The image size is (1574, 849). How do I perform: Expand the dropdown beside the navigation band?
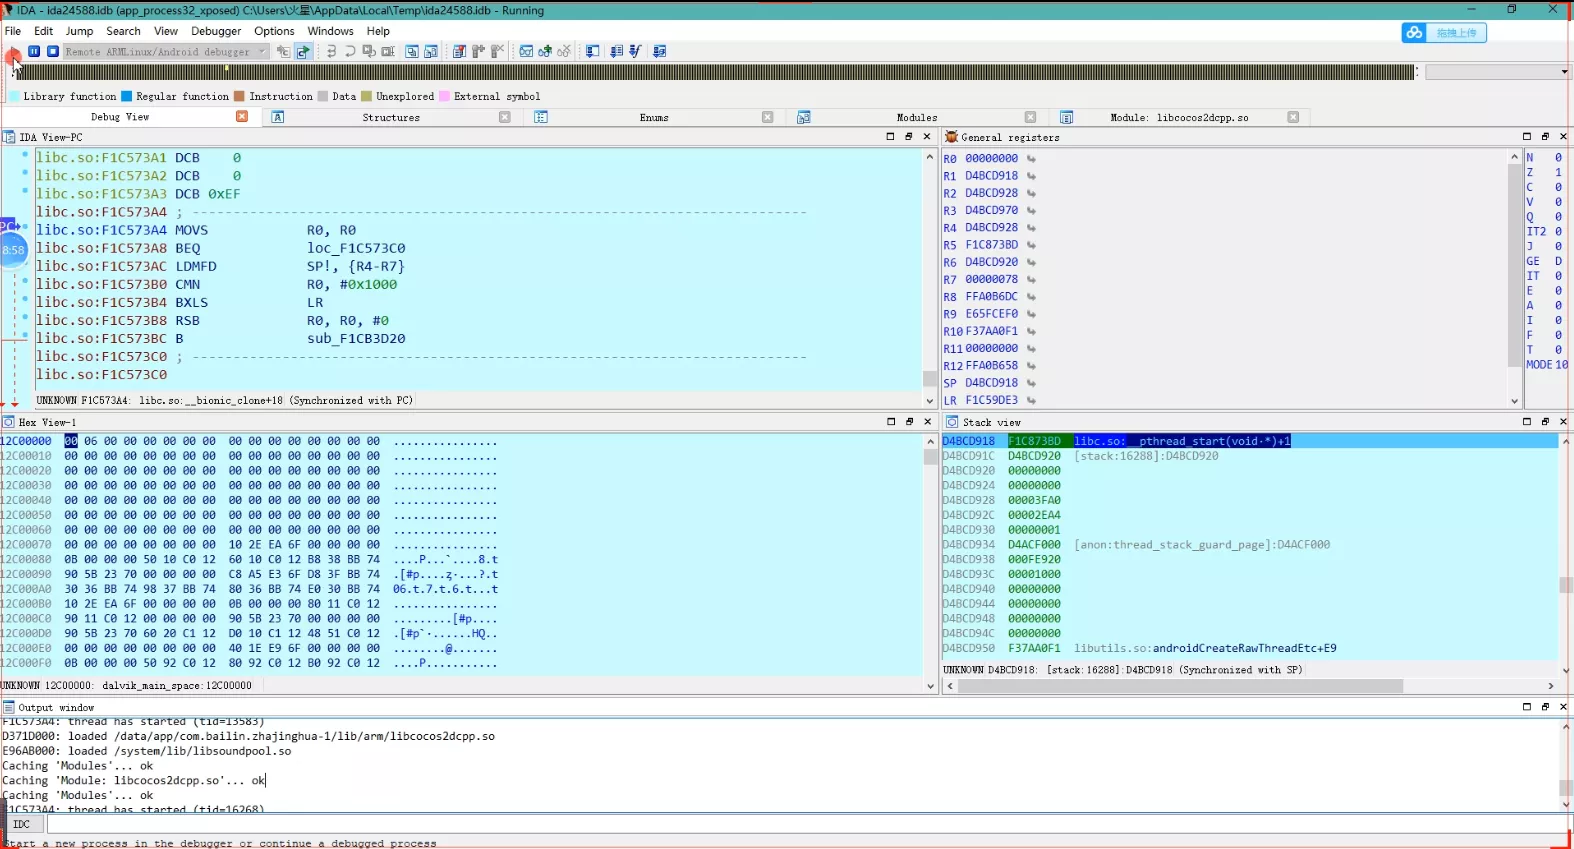click(1564, 72)
